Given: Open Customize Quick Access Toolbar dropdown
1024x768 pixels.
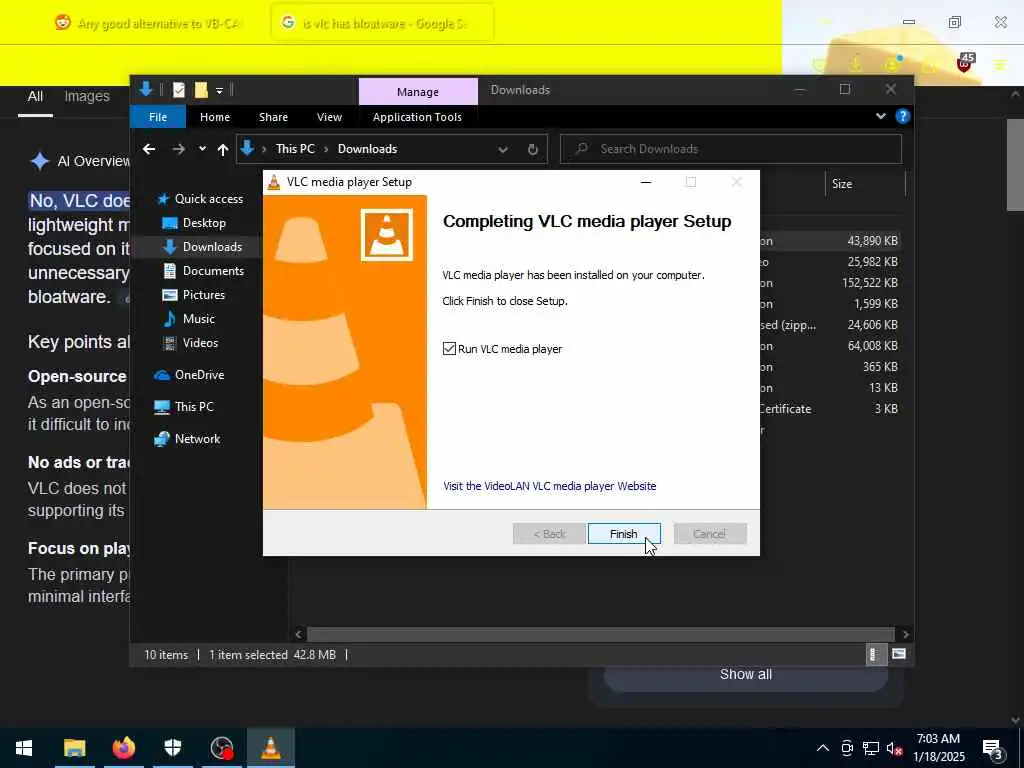Looking at the screenshot, I should point(219,91).
